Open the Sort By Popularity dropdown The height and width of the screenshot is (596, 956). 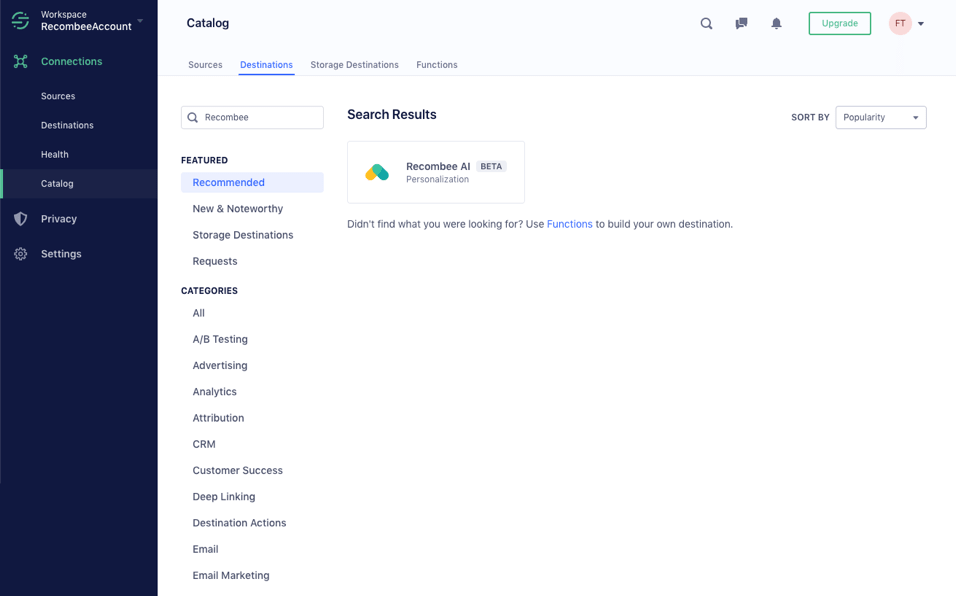pos(880,117)
